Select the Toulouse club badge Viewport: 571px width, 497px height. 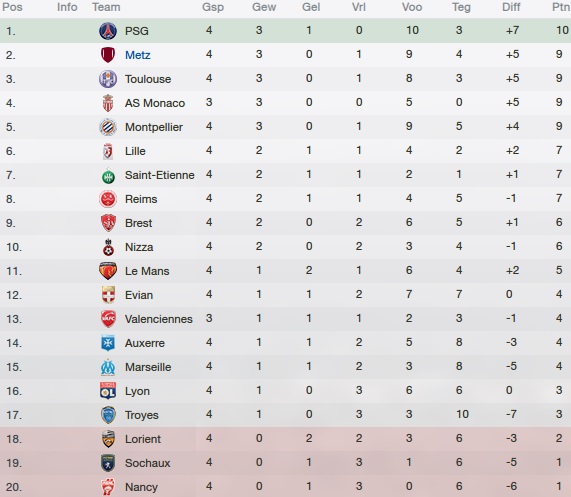108,79
